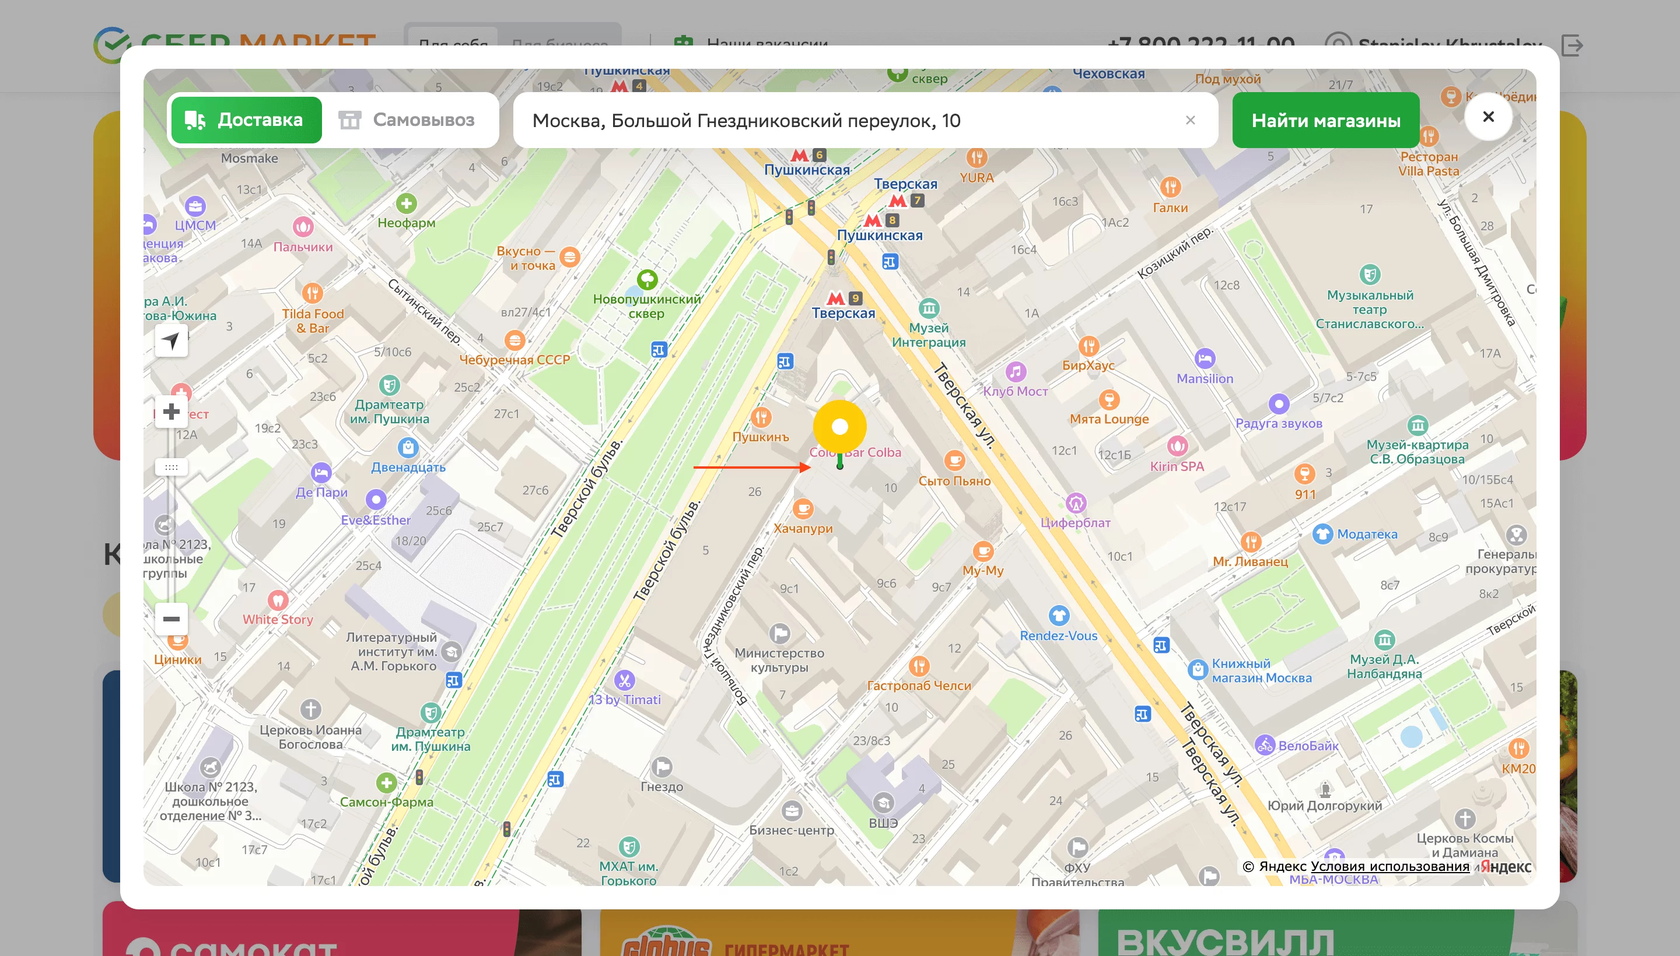Image resolution: width=1680 pixels, height=956 pixels.
Task: Click the Гнездо flag icon
Action: pos(662,767)
